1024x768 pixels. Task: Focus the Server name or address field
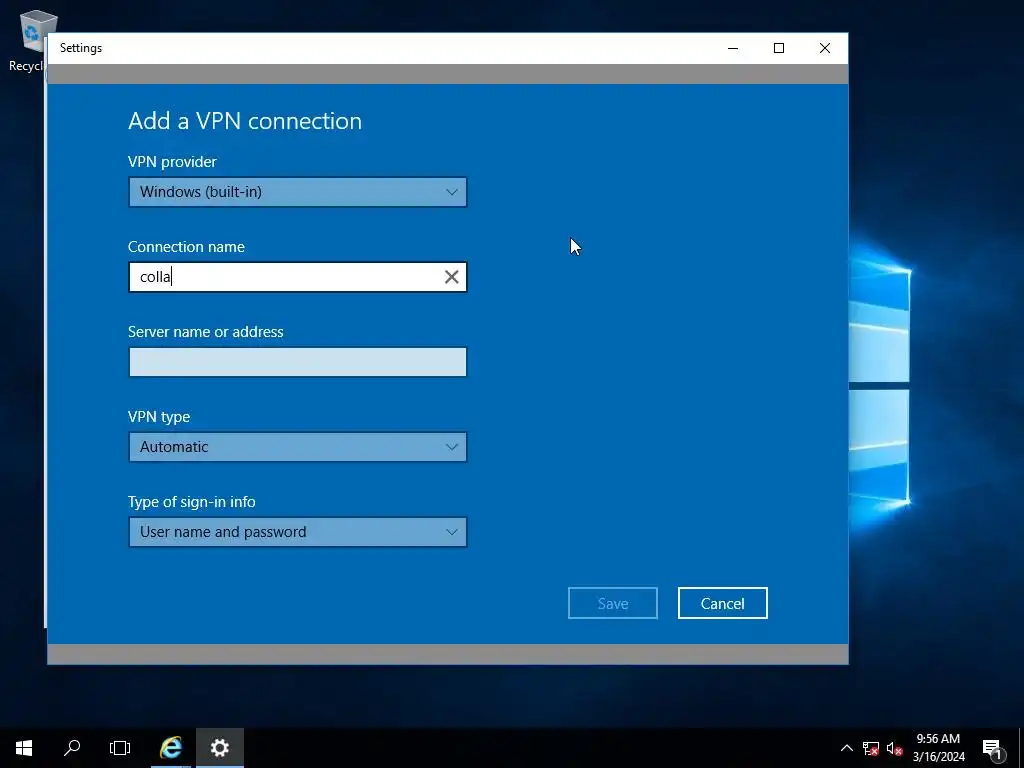coord(298,362)
